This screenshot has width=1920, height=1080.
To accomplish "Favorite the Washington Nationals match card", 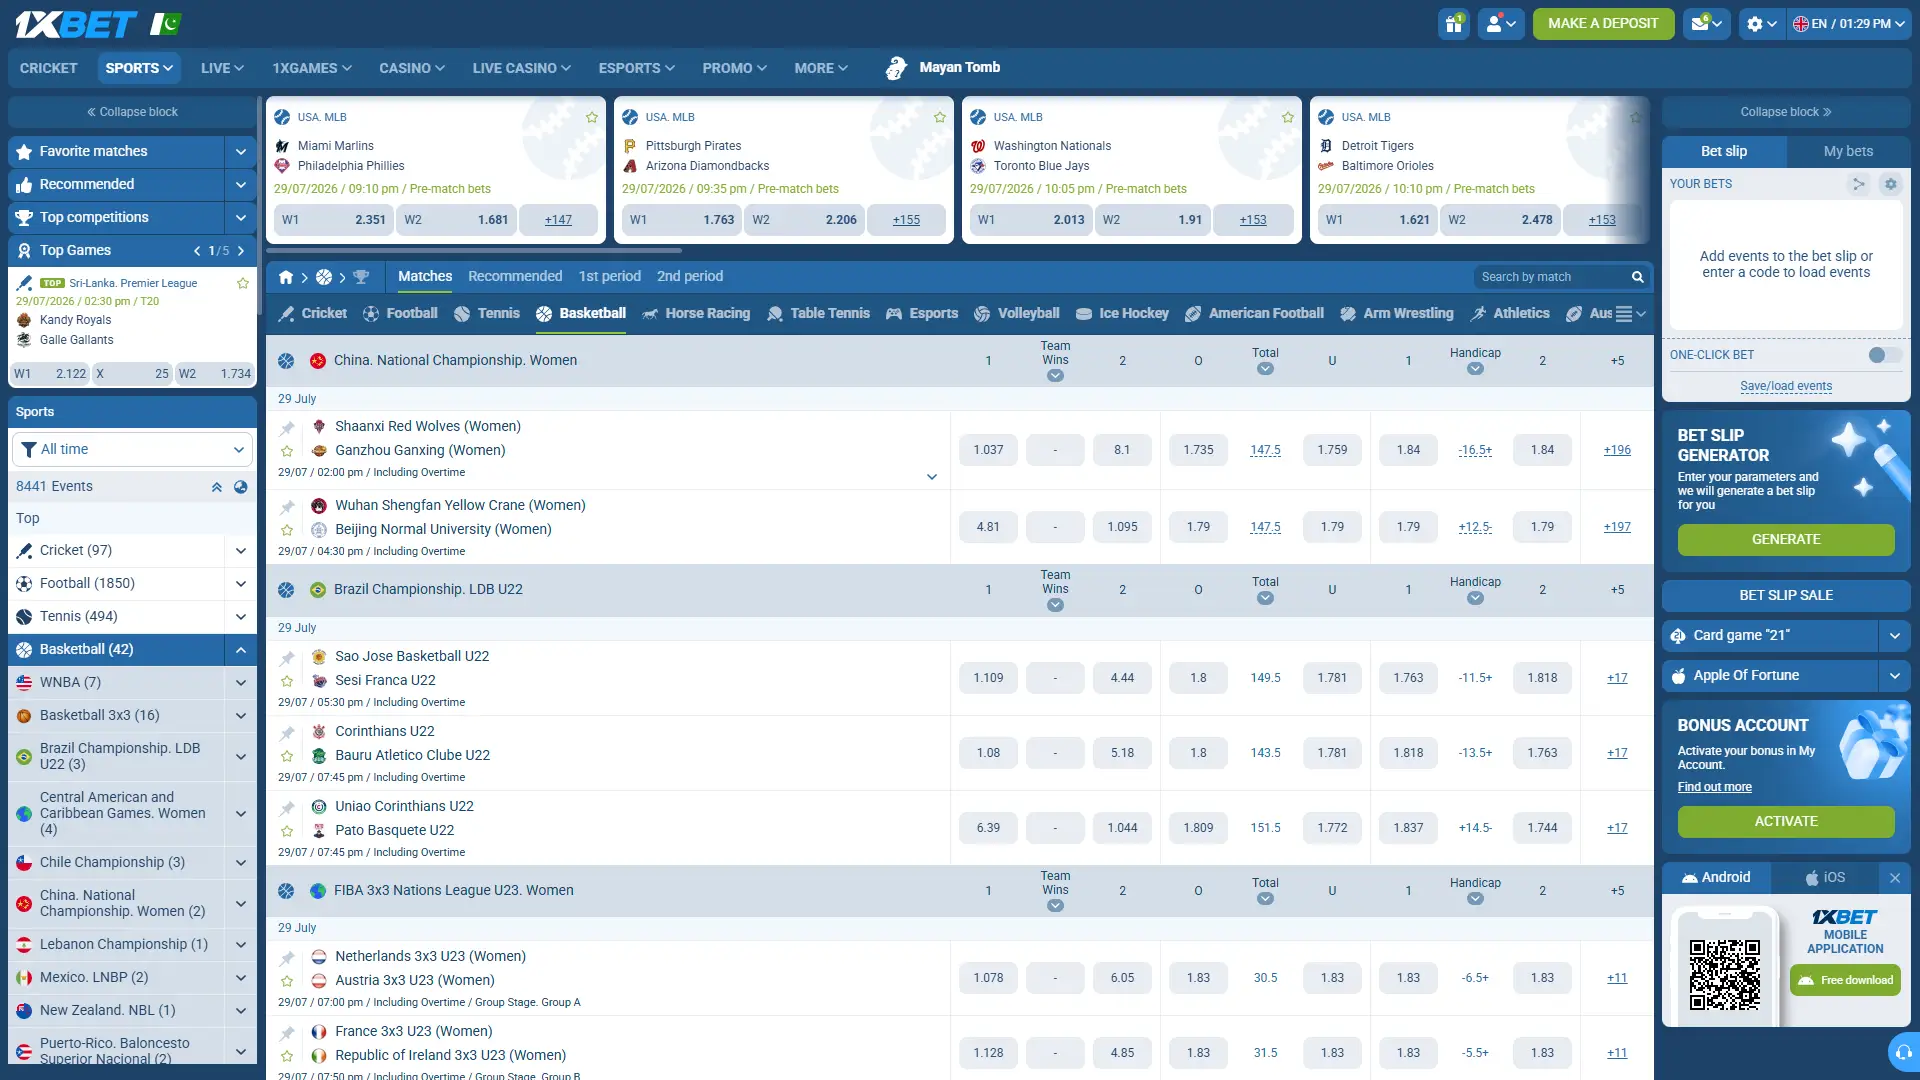I will 1288,117.
